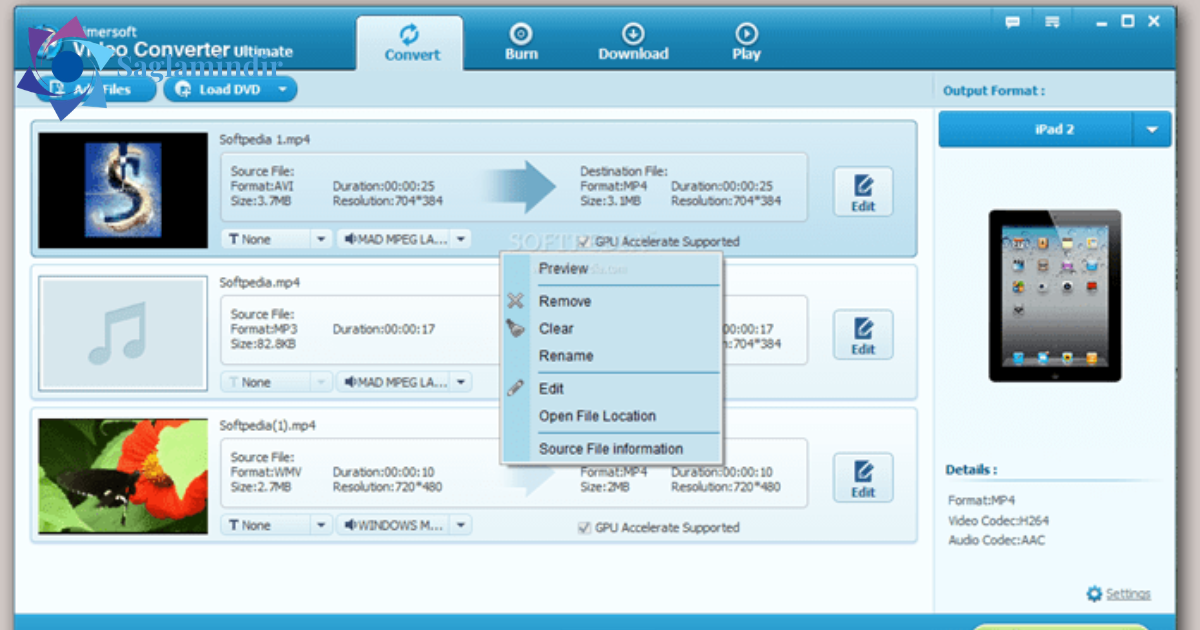This screenshot has height=630, width=1200.
Task: Switch to the Play tab
Action: (x=746, y=44)
